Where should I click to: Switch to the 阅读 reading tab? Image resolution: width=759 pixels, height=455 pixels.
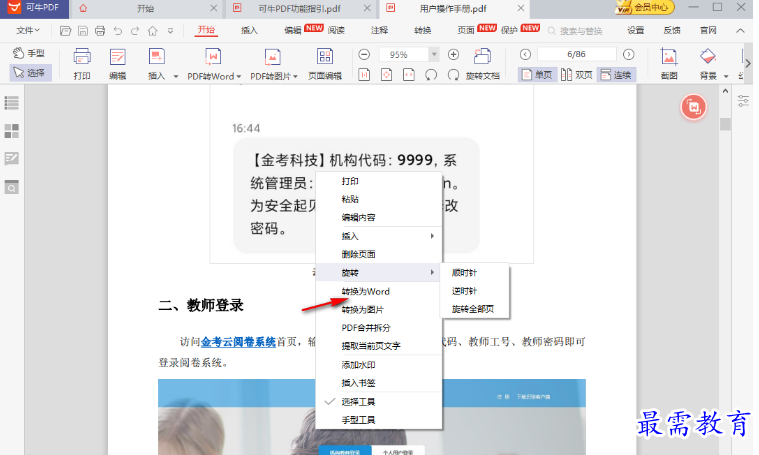point(336,30)
